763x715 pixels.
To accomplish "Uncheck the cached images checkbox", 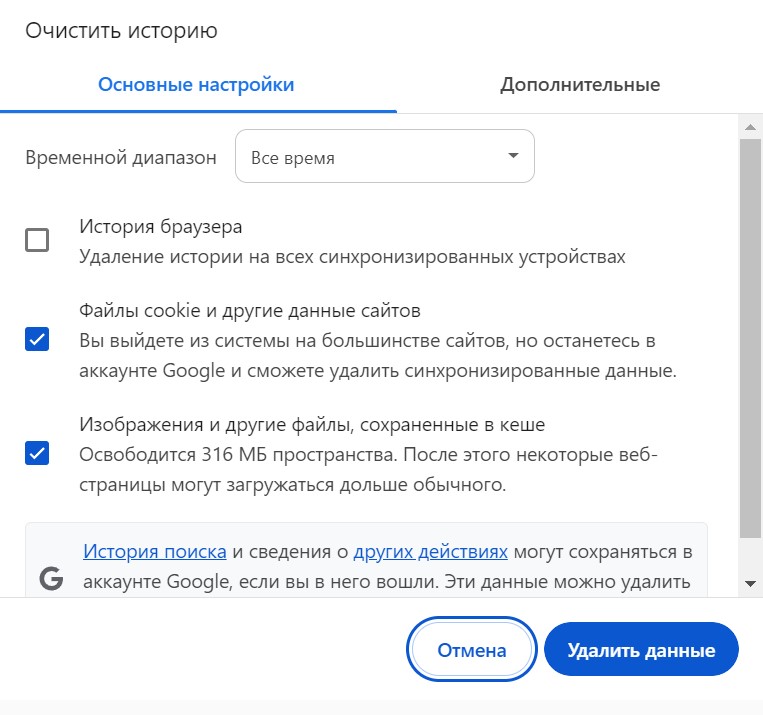I will 37,454.
